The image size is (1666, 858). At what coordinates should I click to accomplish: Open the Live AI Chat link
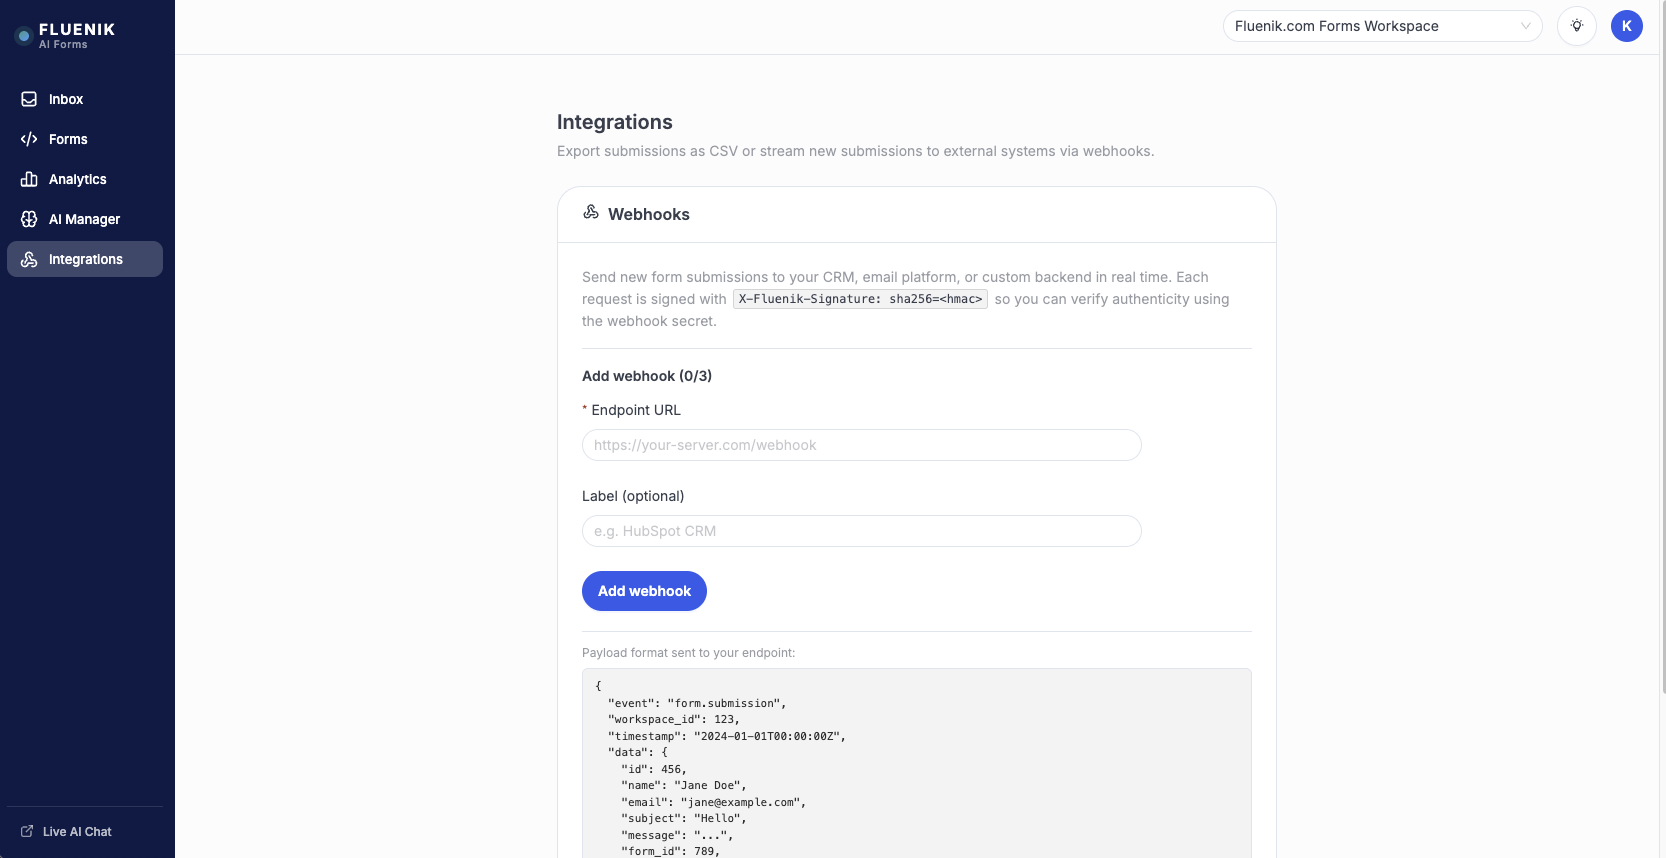[77, 831]
